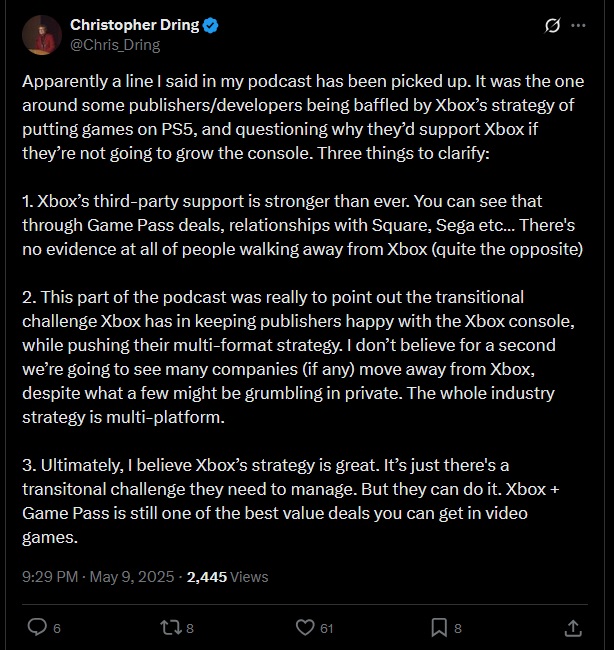Open the @Chris_Dring handle link

pos(115,45)
